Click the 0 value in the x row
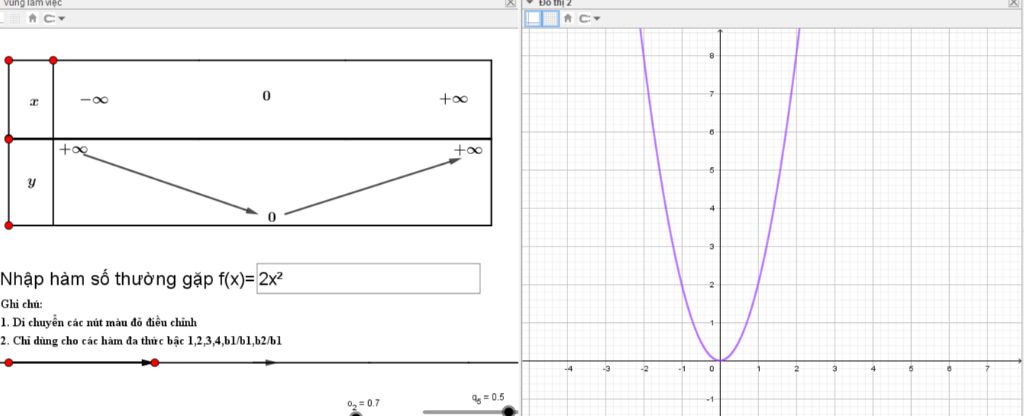Viewport: 1024px width, 416px height. [266, 96]
